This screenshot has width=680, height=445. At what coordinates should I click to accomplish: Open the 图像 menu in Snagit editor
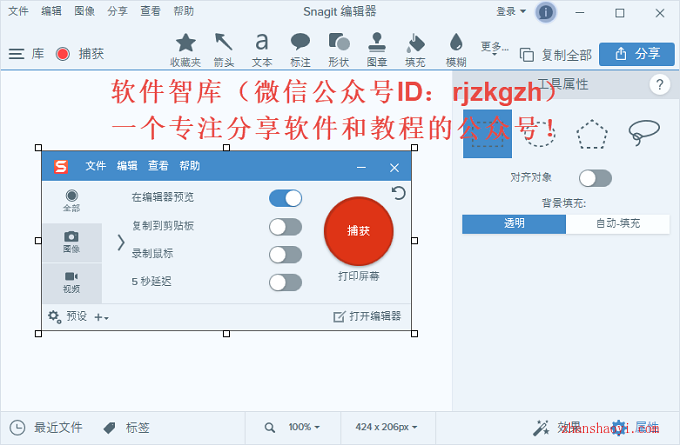(85, 11)
